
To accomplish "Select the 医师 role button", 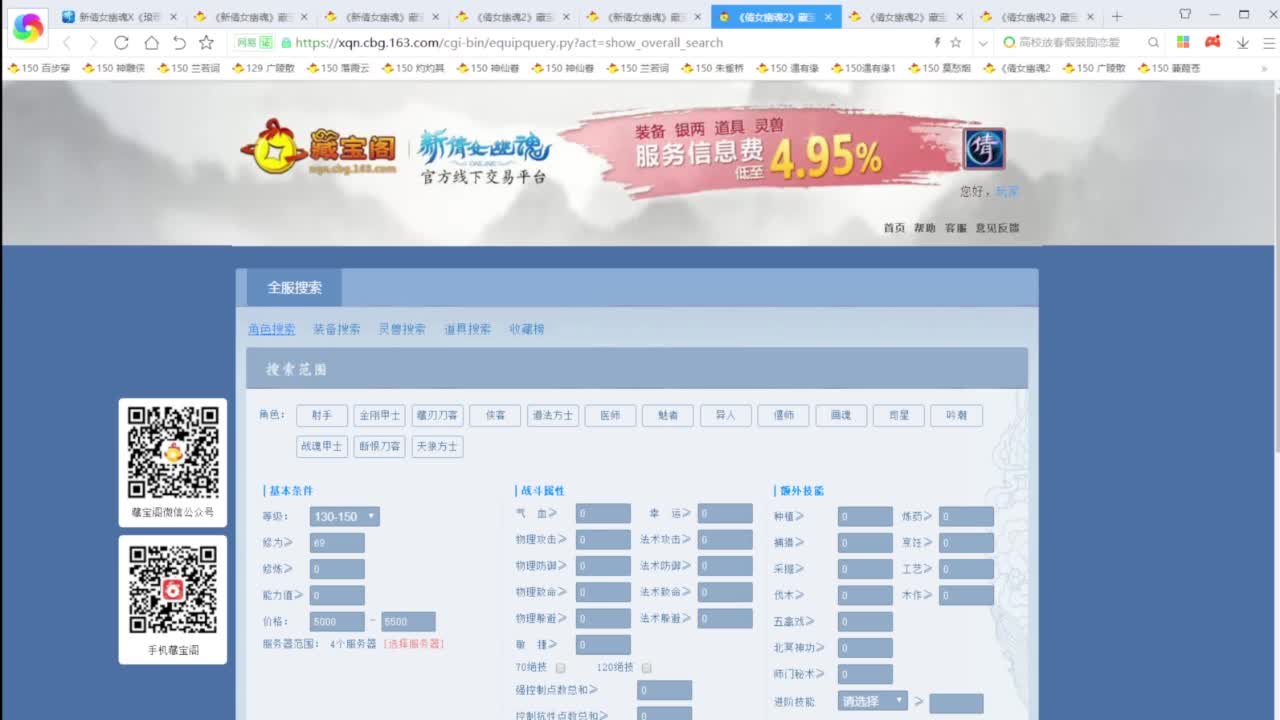I will (x=610, y=416).
